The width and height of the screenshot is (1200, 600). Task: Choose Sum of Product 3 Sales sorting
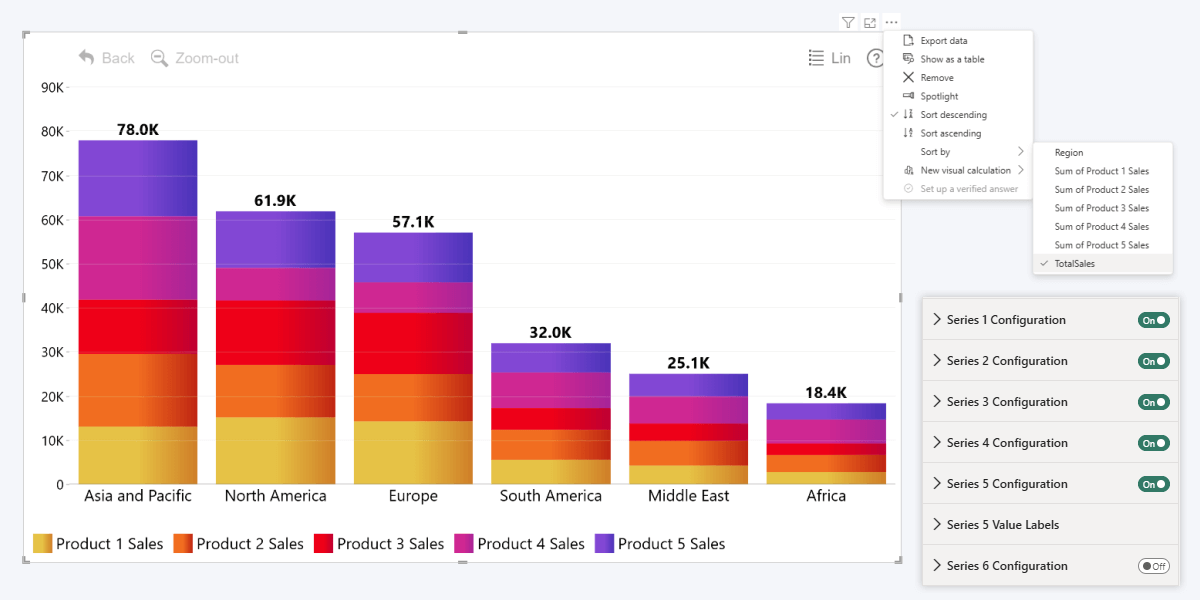click(x=1101, y=208)
